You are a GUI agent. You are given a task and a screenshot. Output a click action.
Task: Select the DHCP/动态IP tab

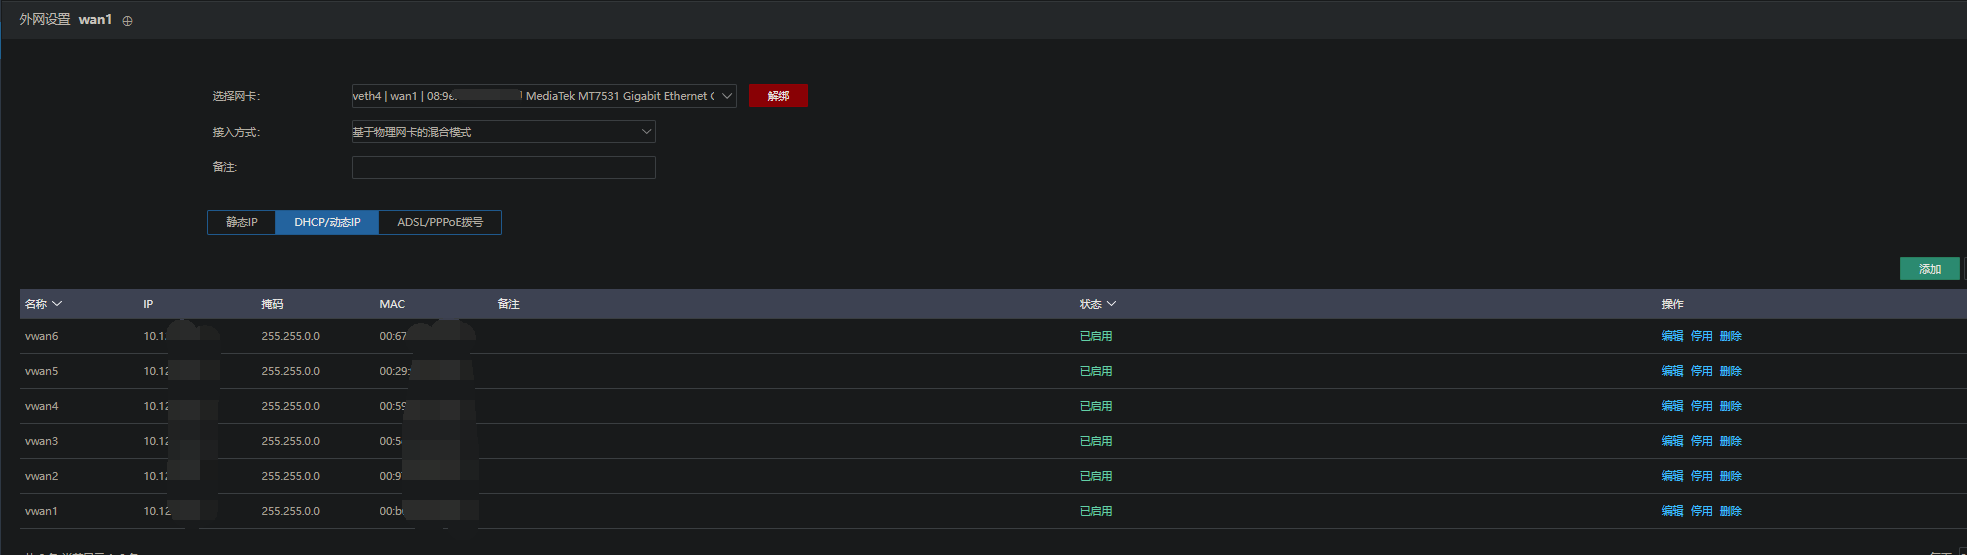[x=327, y=222]
